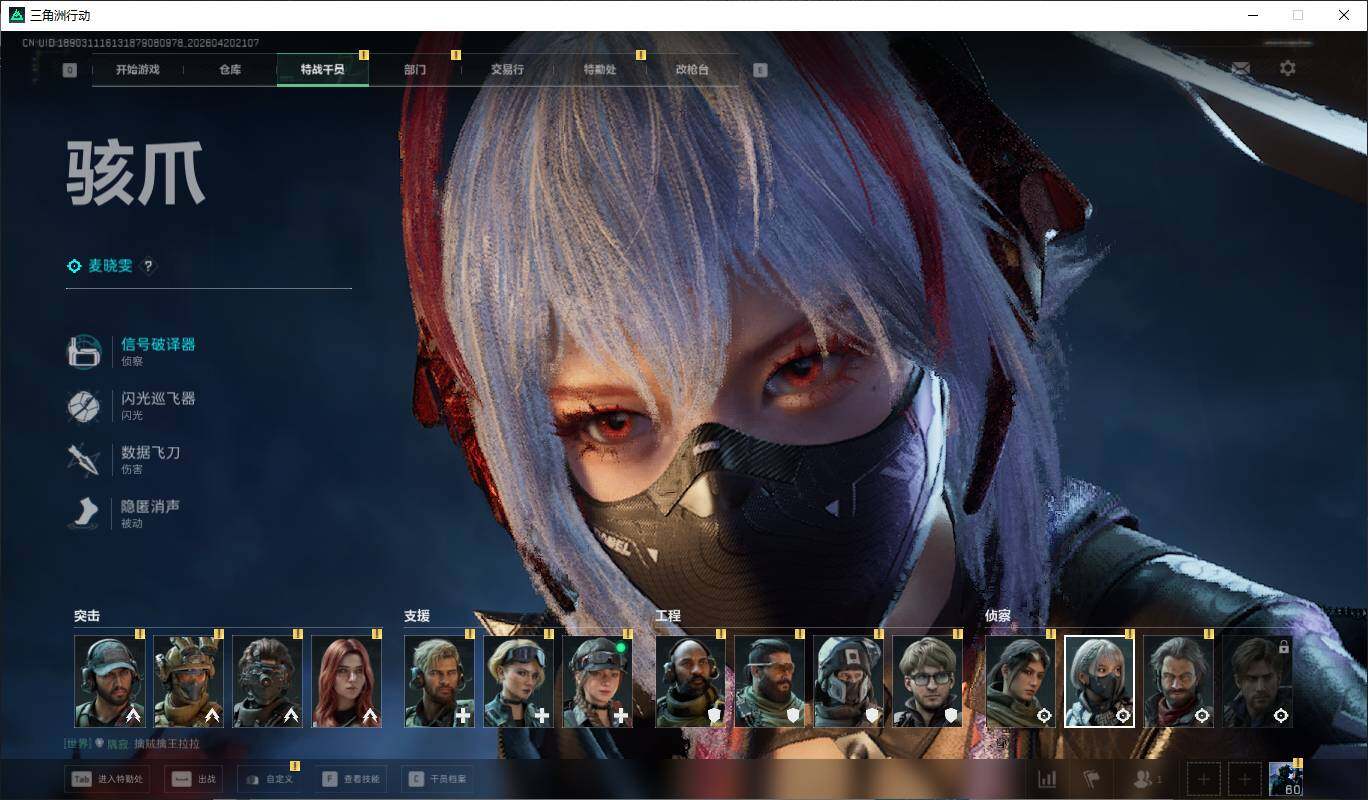Choose the blonde 支援 woman with goggles
Viewport: 1368px width, 800px height.
click(519, 681)
